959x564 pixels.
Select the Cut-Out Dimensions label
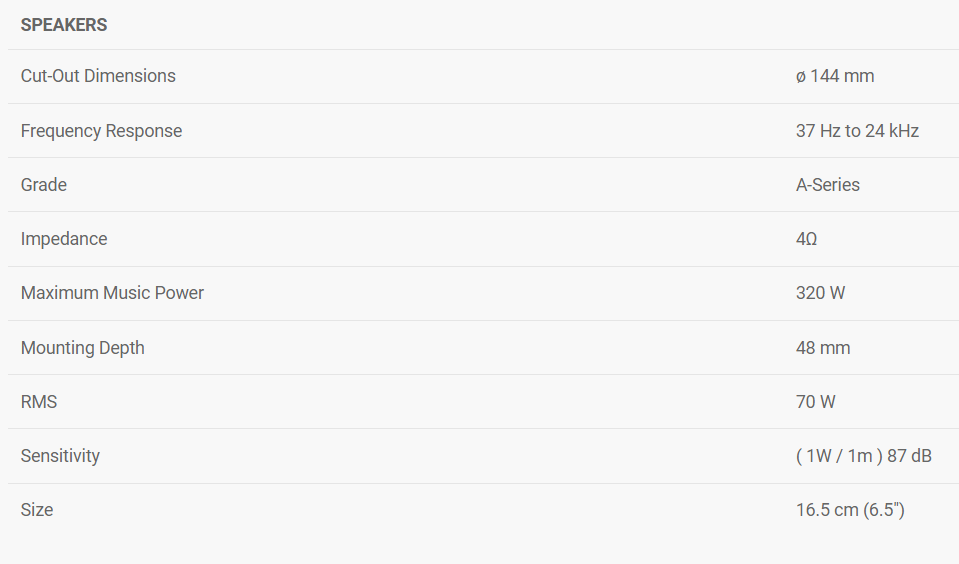point(98,76)
